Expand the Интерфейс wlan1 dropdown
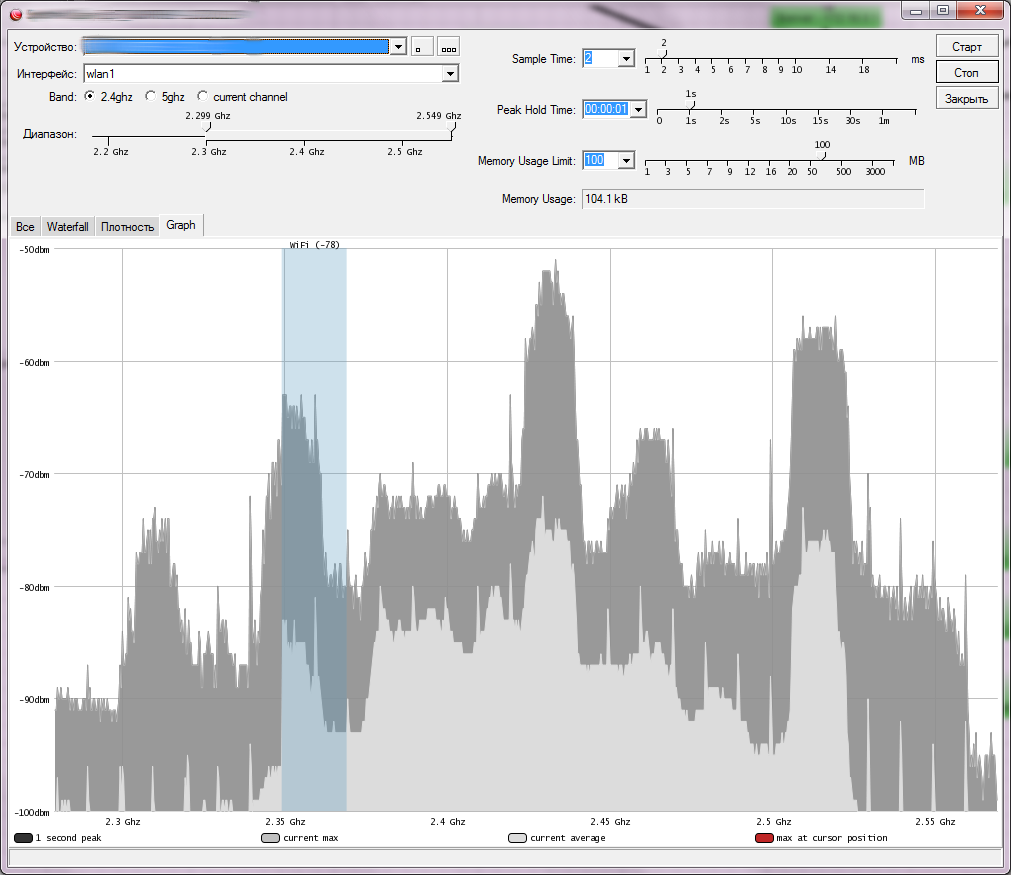 tap(450, 74)
